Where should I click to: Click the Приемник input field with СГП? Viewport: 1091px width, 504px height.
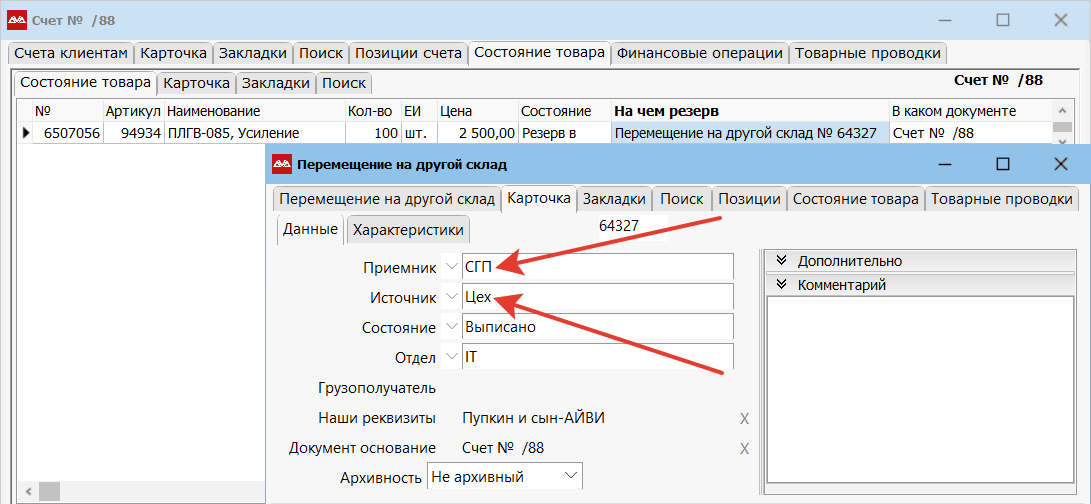pyautogui.click(x=596, y=267)
